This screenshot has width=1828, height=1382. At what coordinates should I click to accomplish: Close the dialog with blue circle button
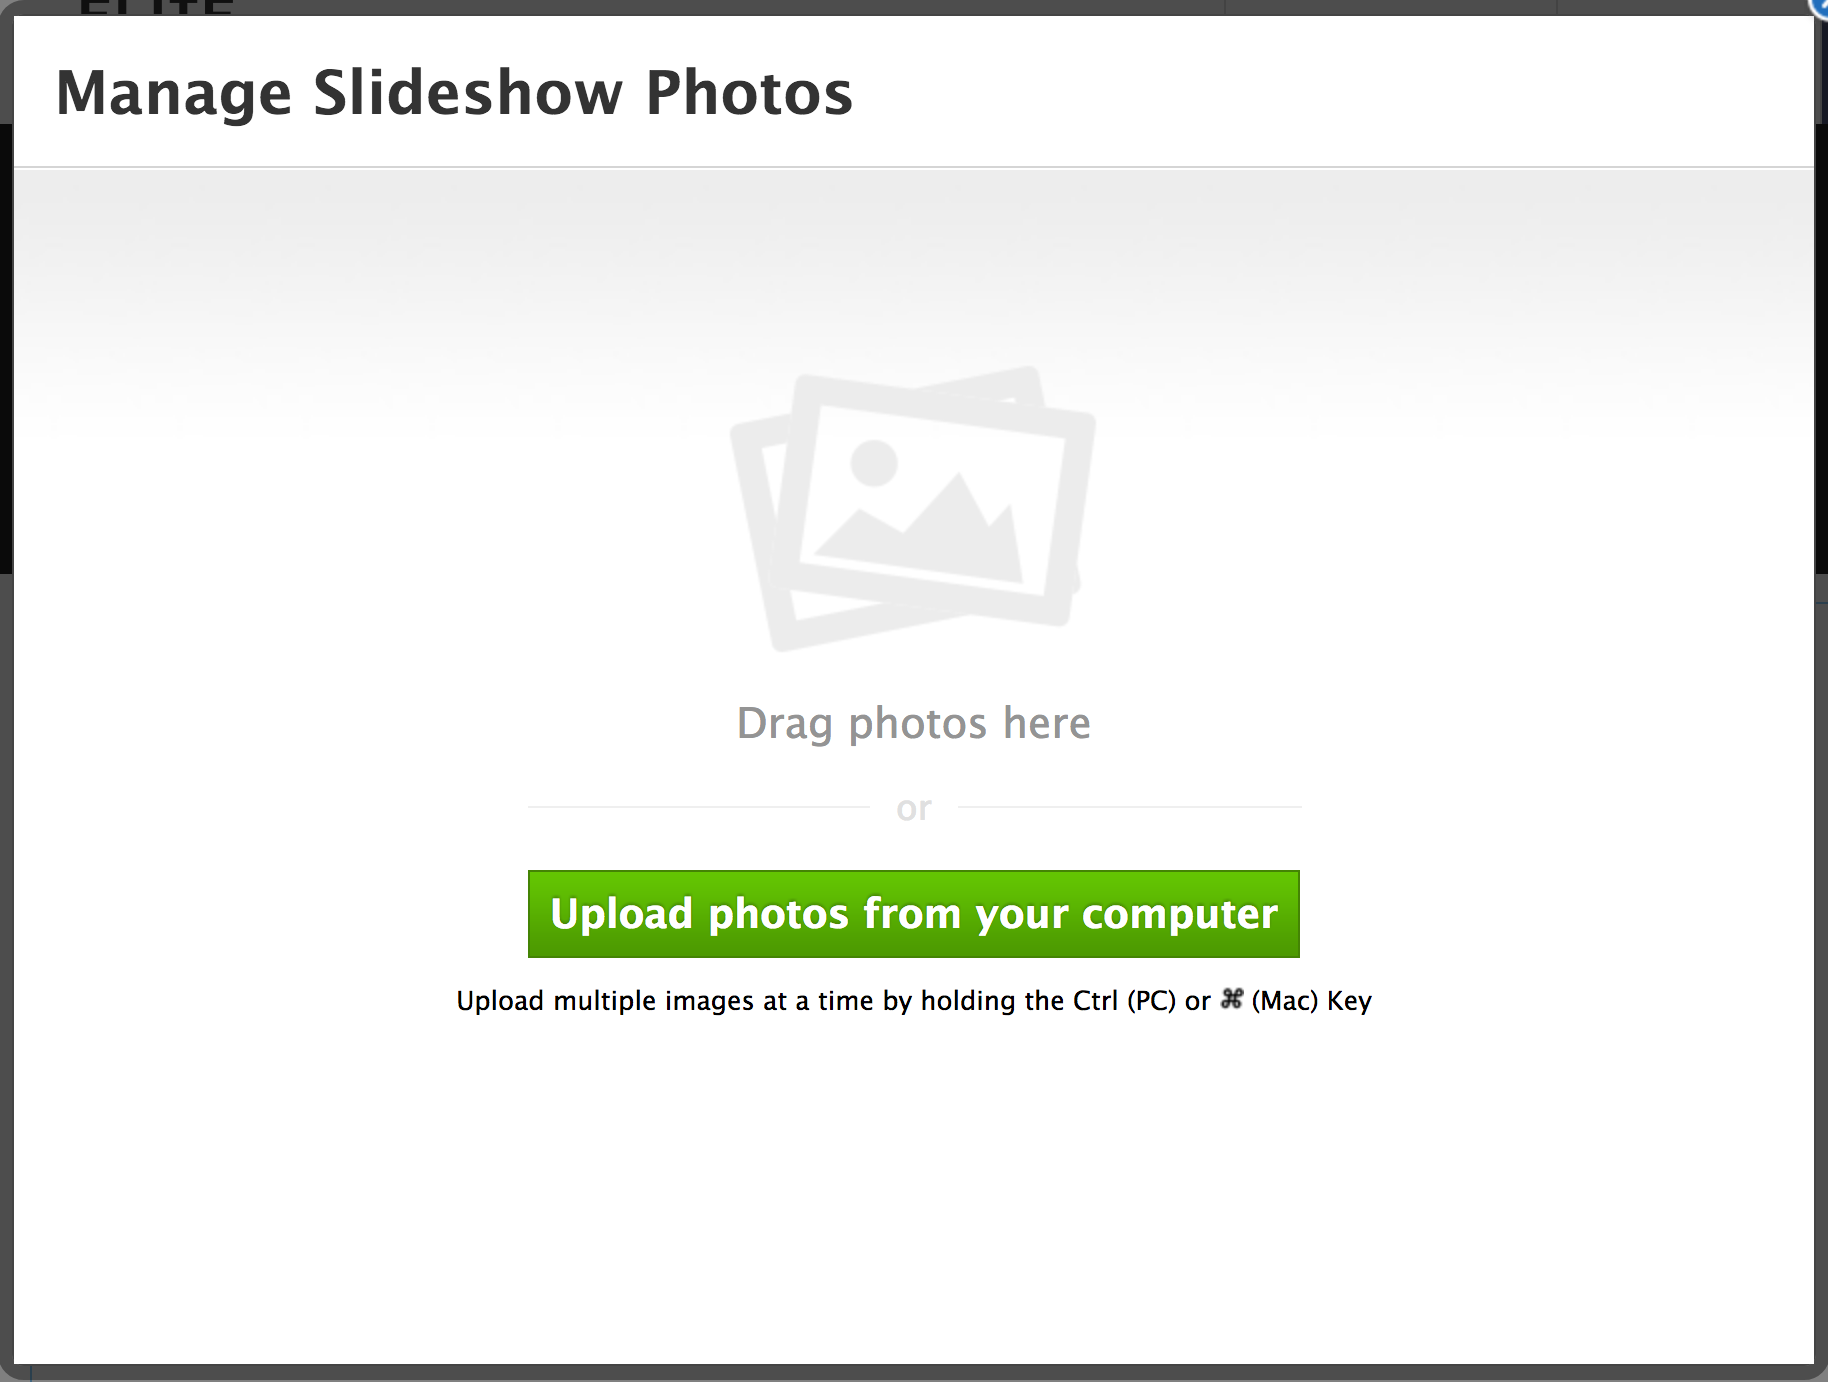click(x=1819, y=6)
